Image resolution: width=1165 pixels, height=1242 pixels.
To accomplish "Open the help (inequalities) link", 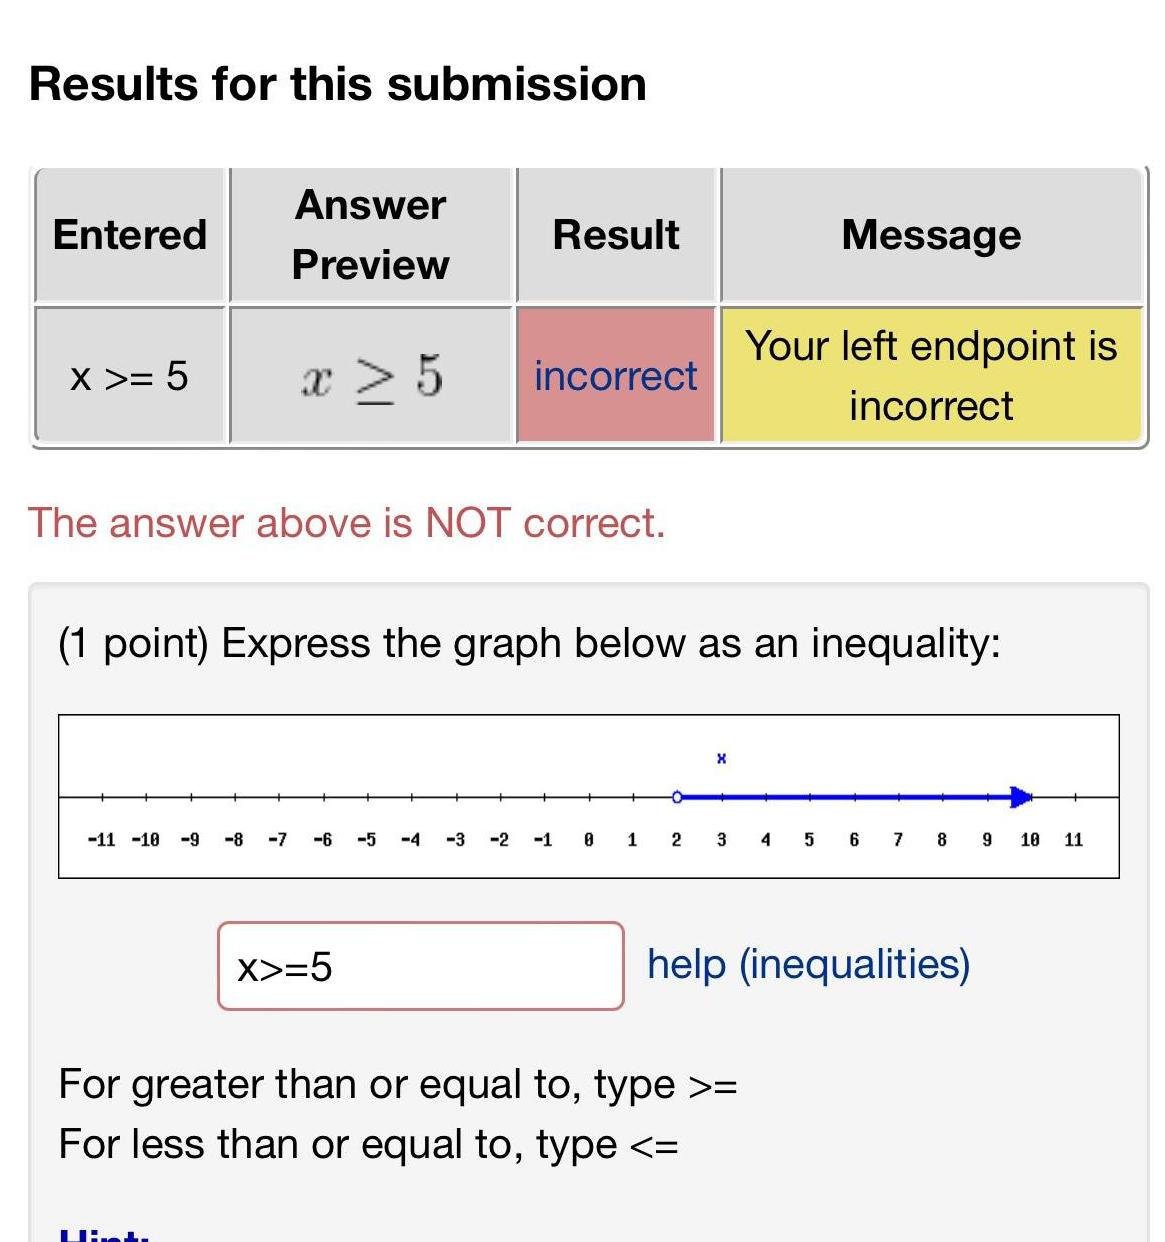I will [x=809, y=965].
